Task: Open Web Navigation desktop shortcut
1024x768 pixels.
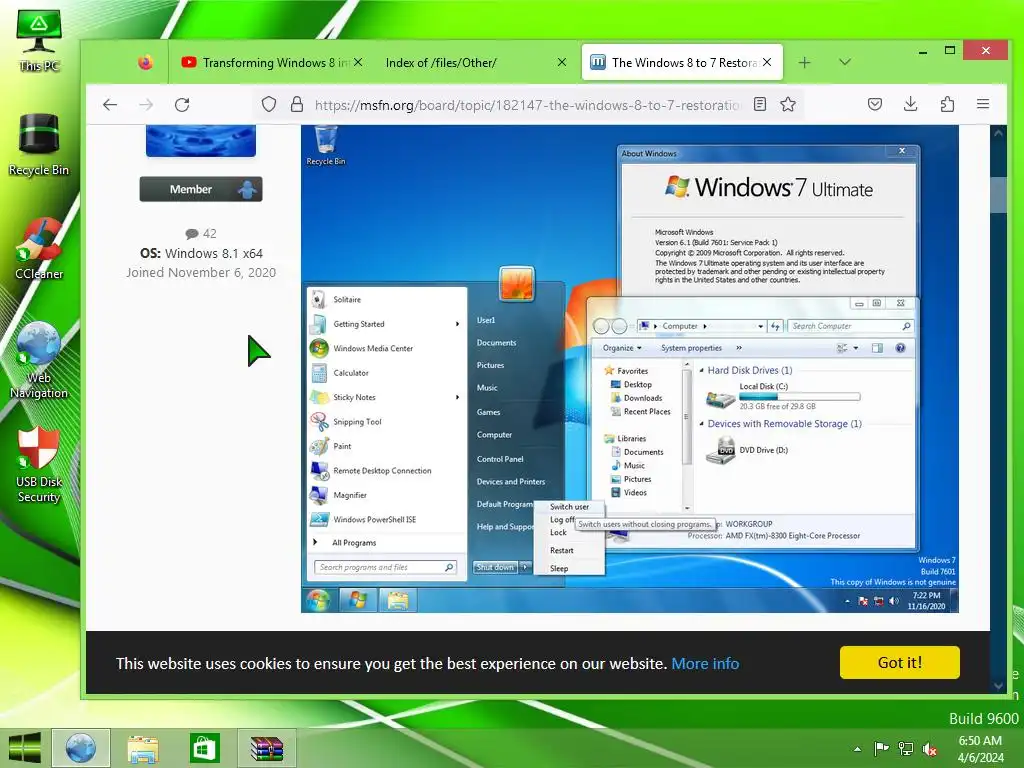Action: pos(39,360)
